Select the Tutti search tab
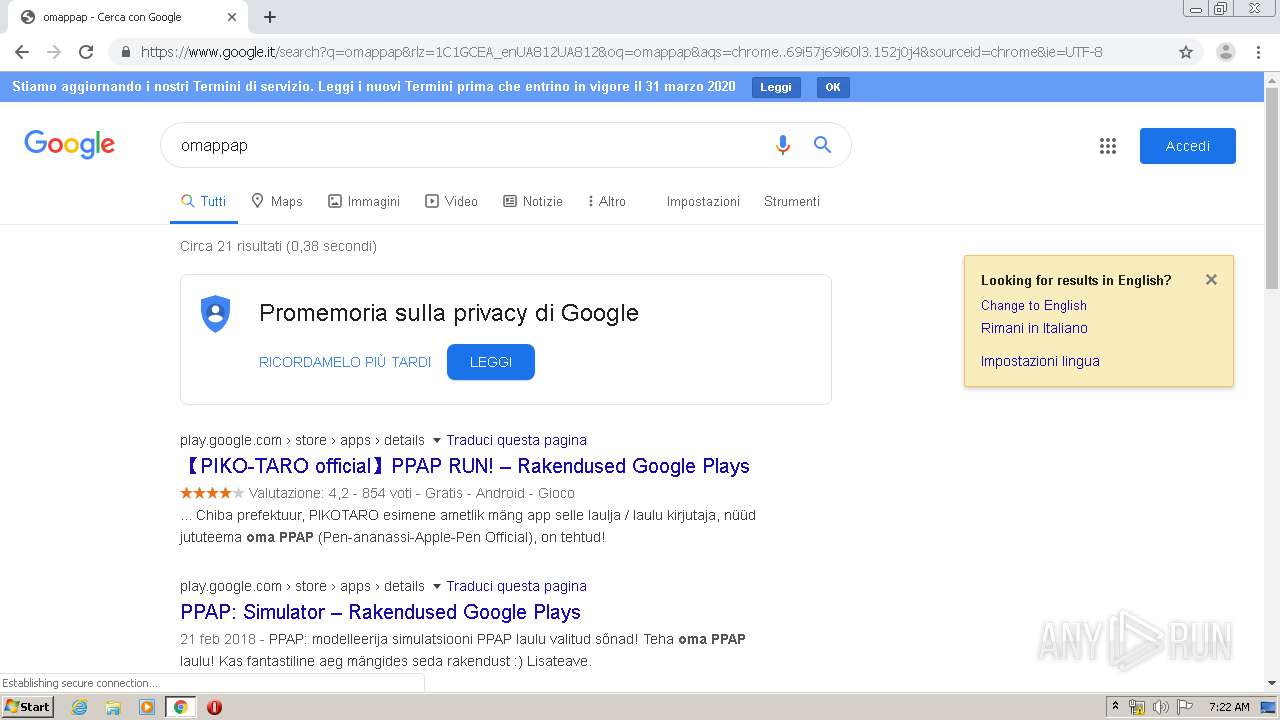 (x=204, y=201)
